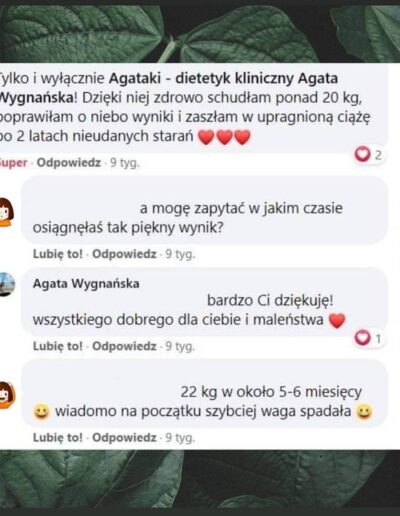Screen dimensions: 400x516
Task: Click the heart reaction count showing 2
Action: pos(369,155)
